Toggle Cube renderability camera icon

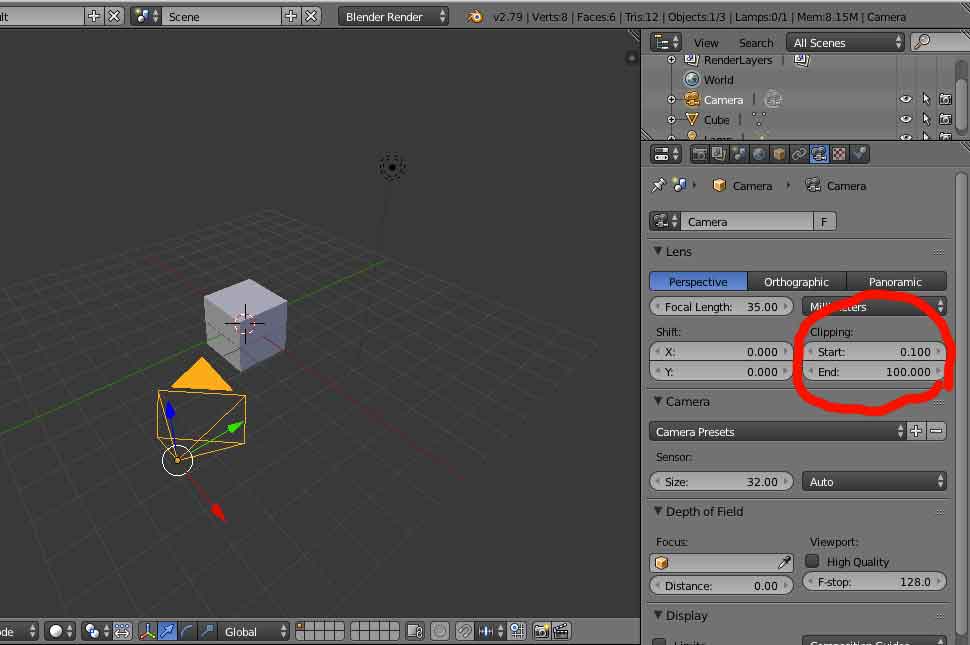point(945,119)
